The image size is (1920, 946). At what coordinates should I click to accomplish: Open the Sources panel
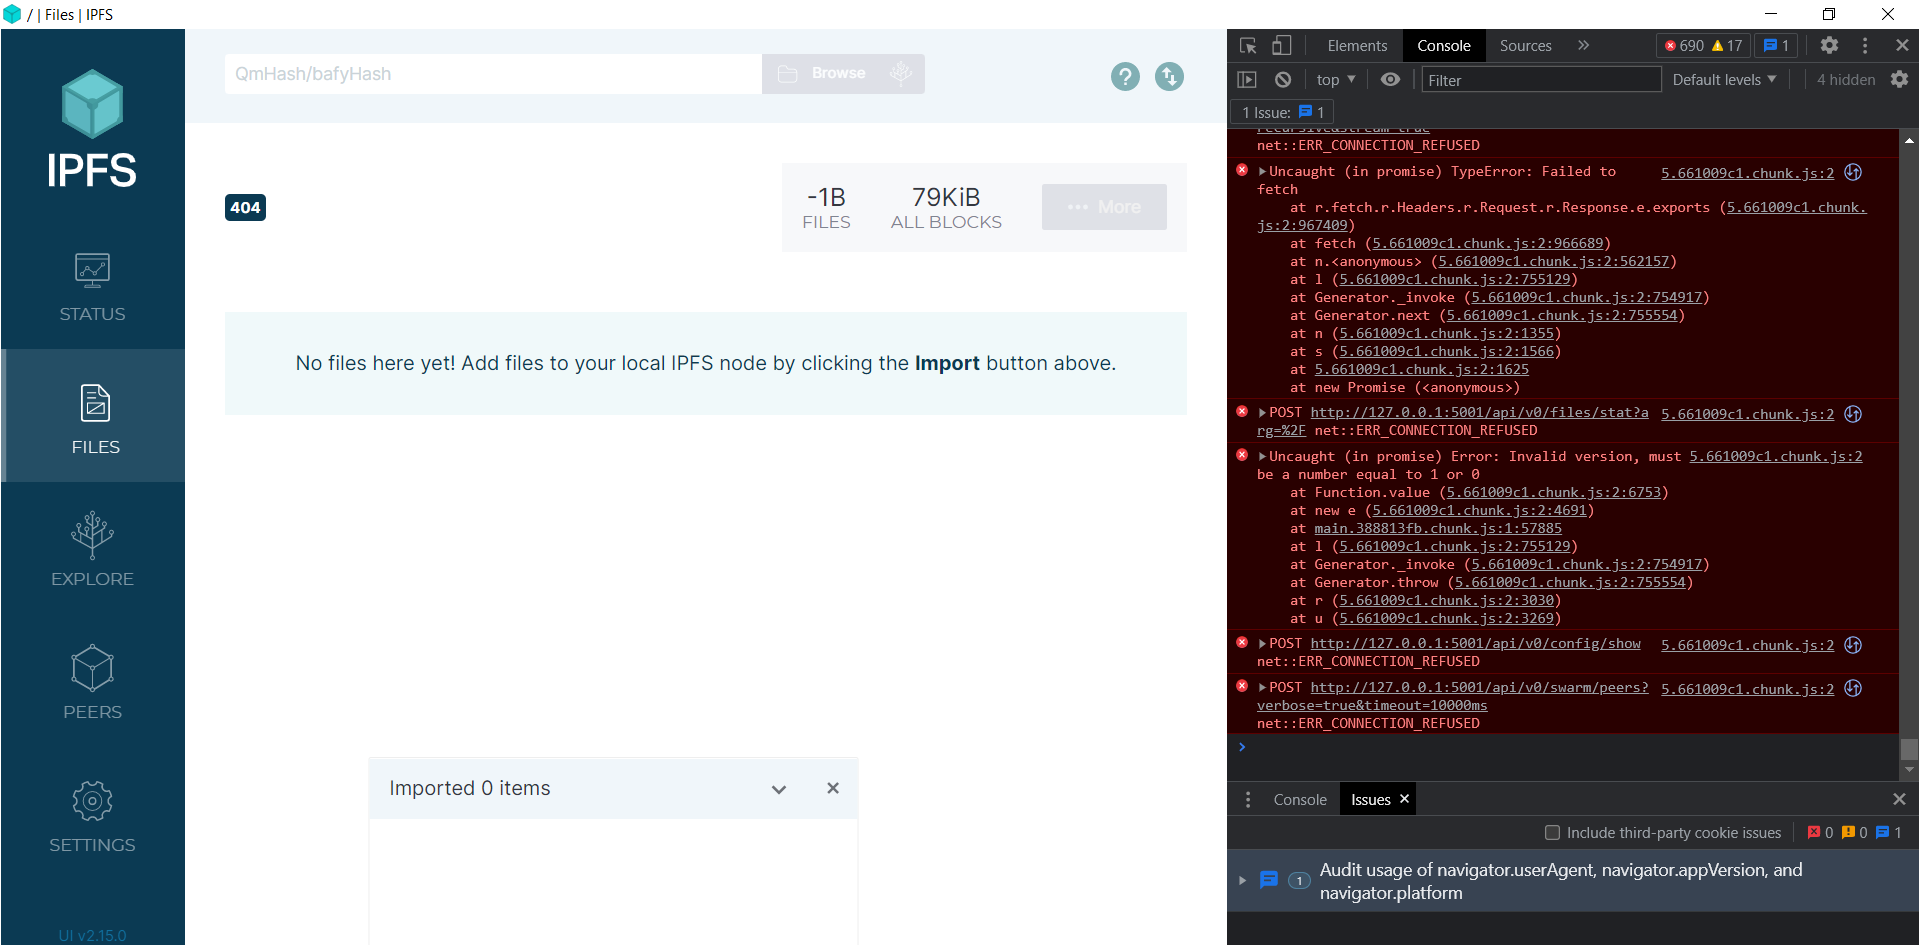(1524, 45)
